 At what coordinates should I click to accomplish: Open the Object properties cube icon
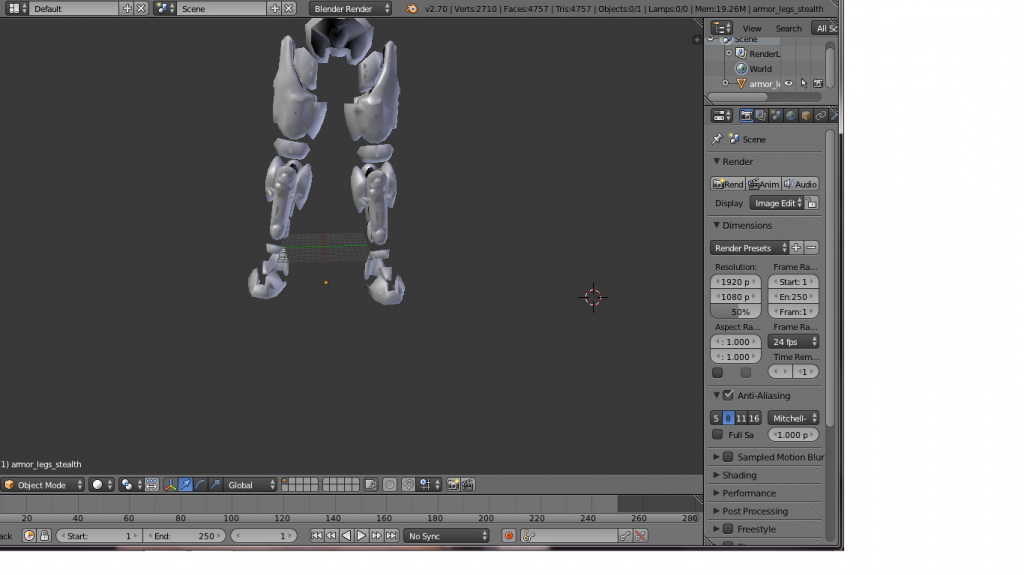(x=806, y=116)
